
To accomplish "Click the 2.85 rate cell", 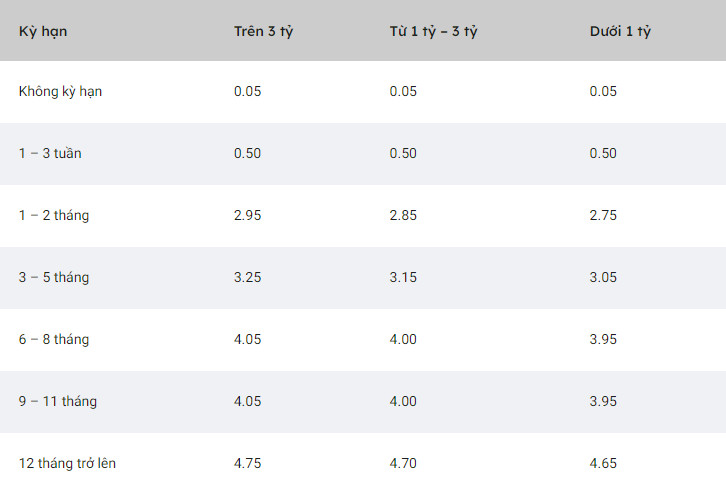I will coord(403,215).
